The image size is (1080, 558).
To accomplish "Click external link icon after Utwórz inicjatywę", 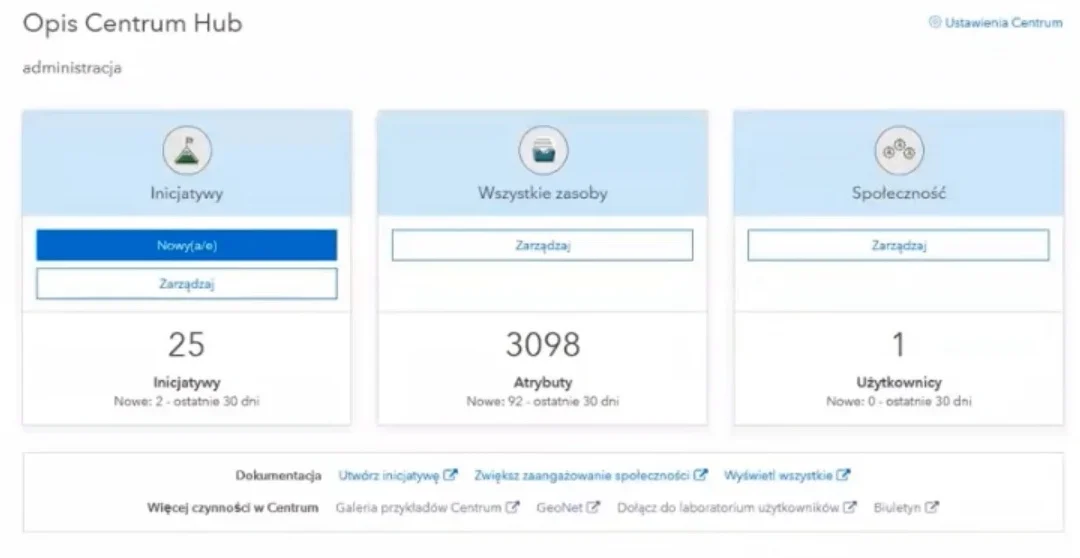I will click(450, 475).
